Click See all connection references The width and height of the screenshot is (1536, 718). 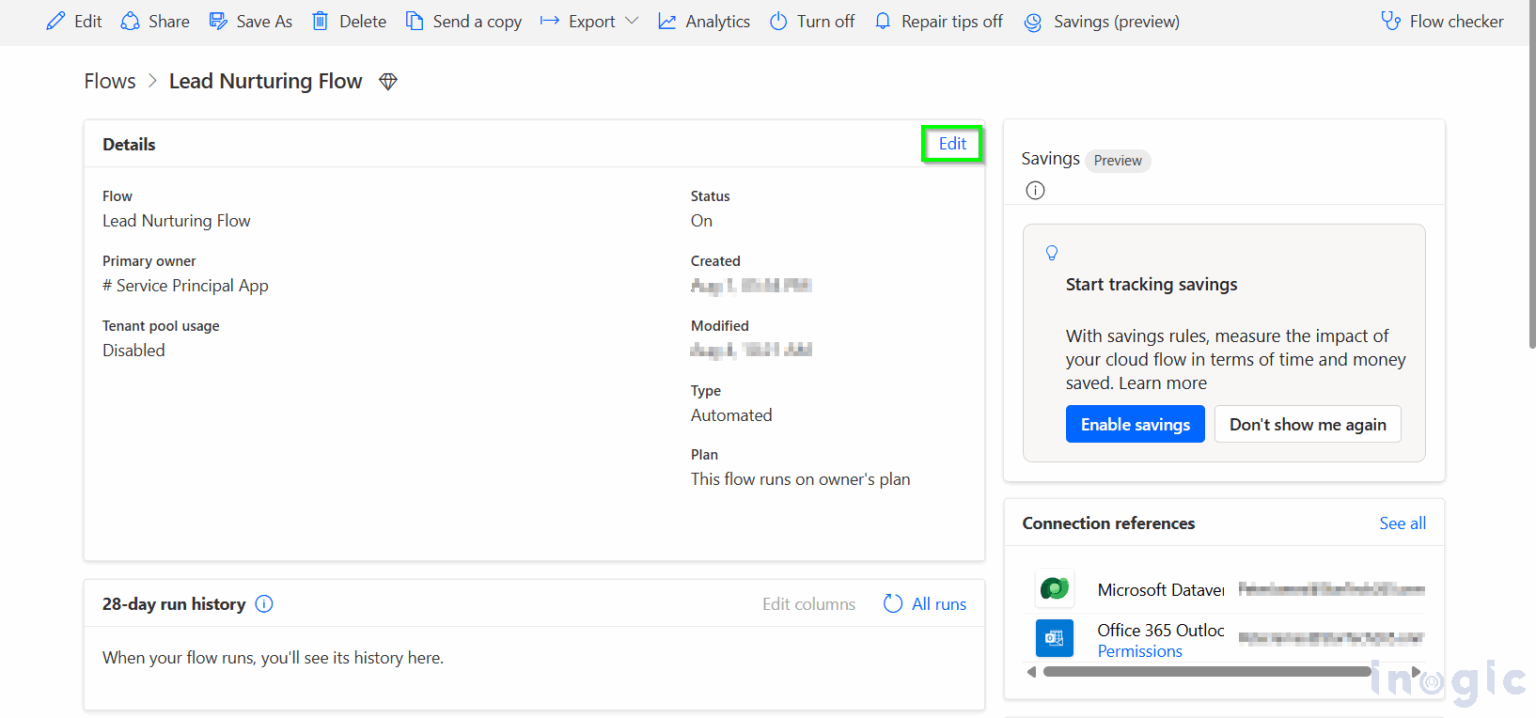pos(1402,523)
